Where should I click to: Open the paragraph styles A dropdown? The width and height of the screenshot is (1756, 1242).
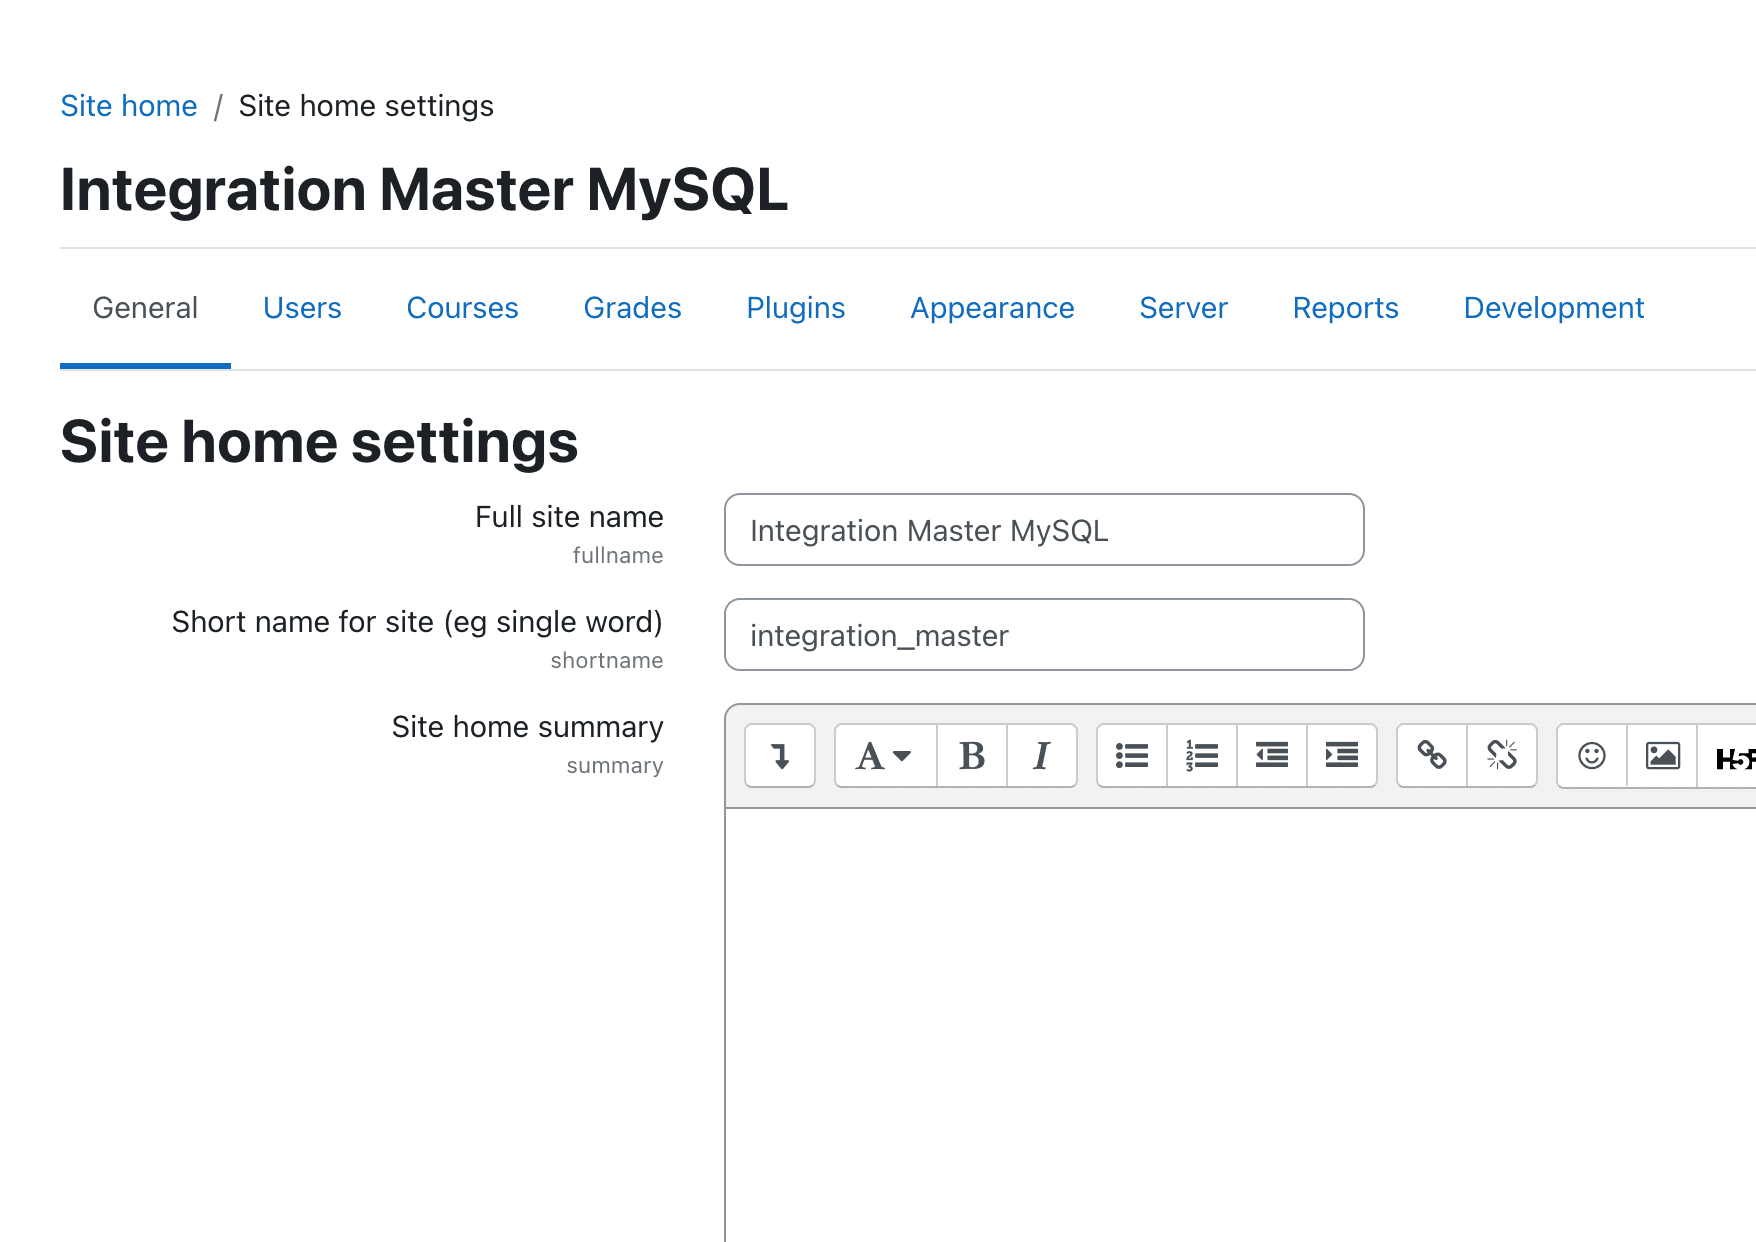point(885,756)
